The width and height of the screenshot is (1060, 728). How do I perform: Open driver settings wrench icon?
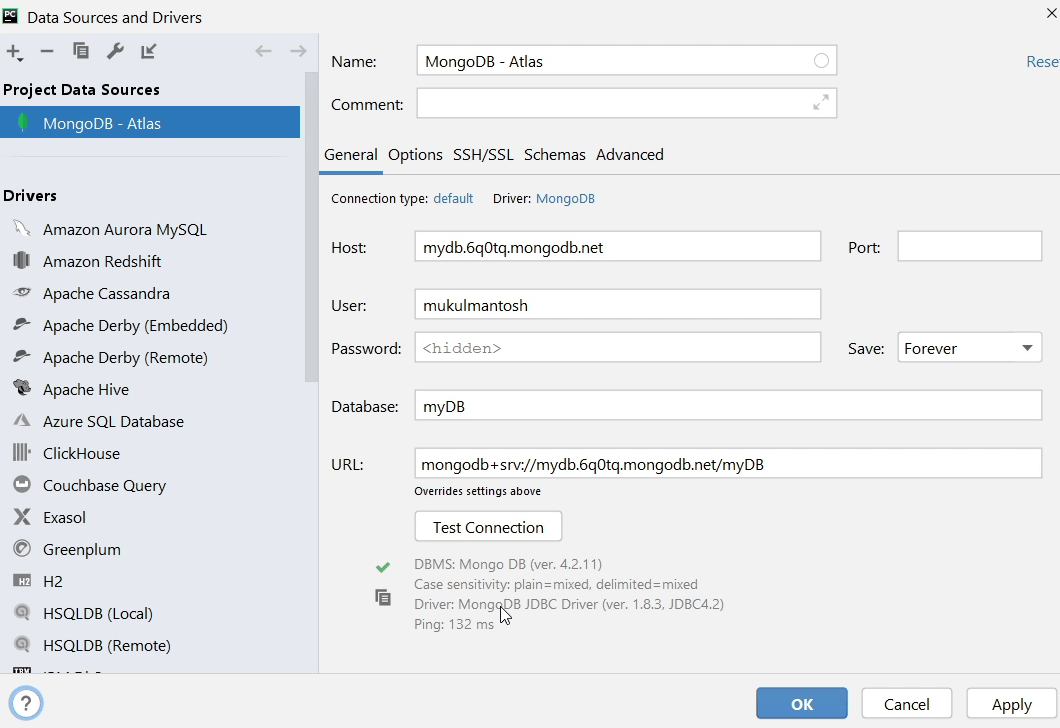tap(115, 51)
